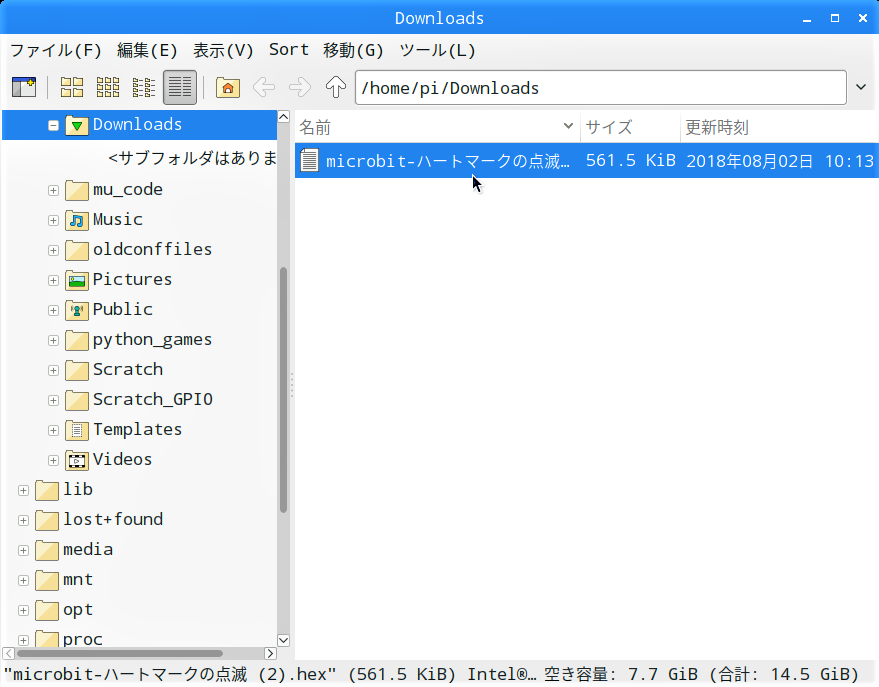Expand the Music folder node
The height and width of the screenshot is (687, 879).
[x=53, y=220]
